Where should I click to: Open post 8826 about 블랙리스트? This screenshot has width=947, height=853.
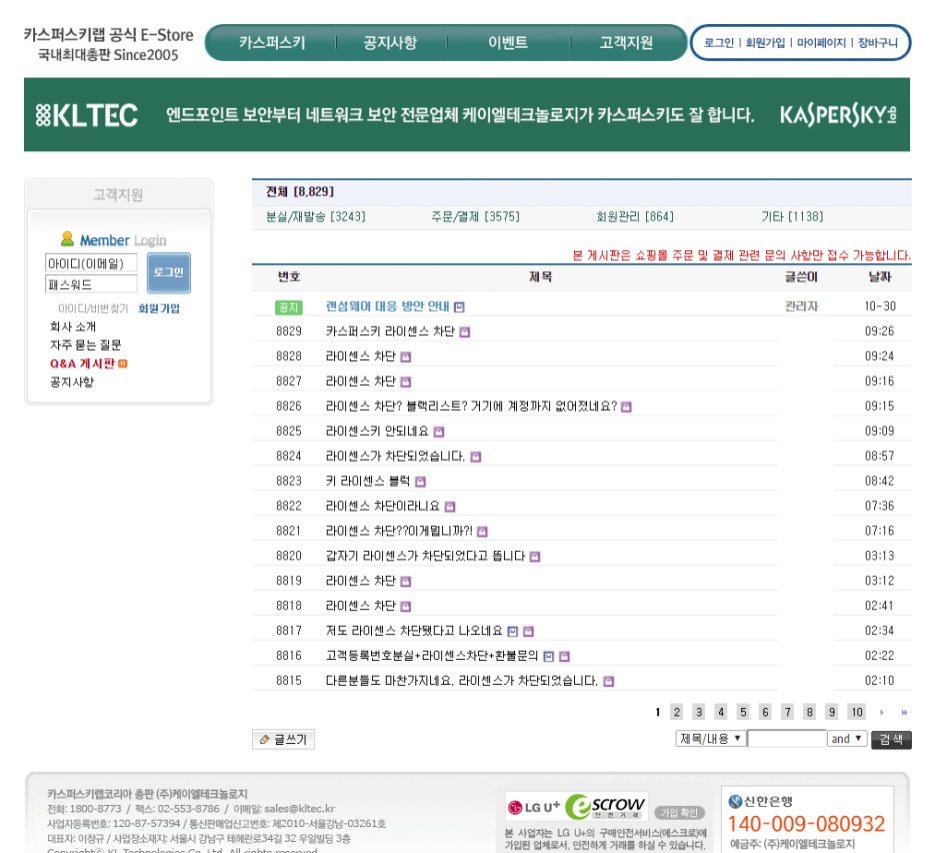coord(471,406)
